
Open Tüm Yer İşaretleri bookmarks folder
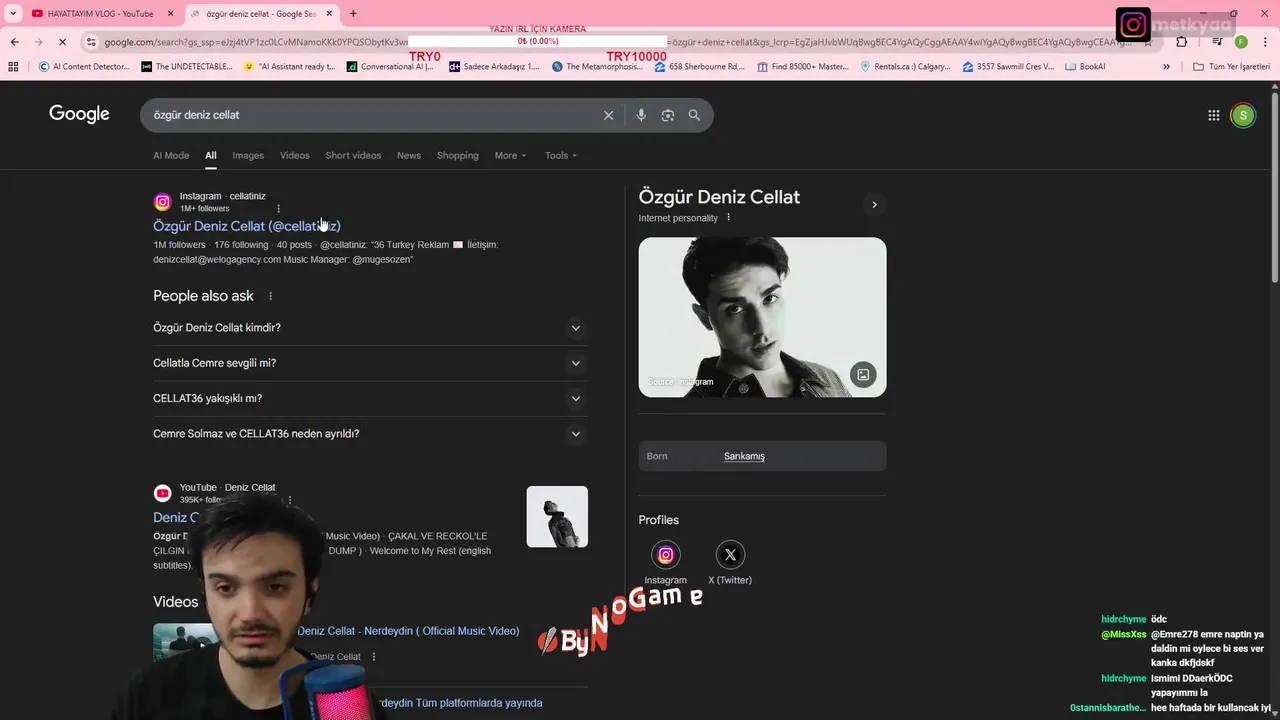1231,67
